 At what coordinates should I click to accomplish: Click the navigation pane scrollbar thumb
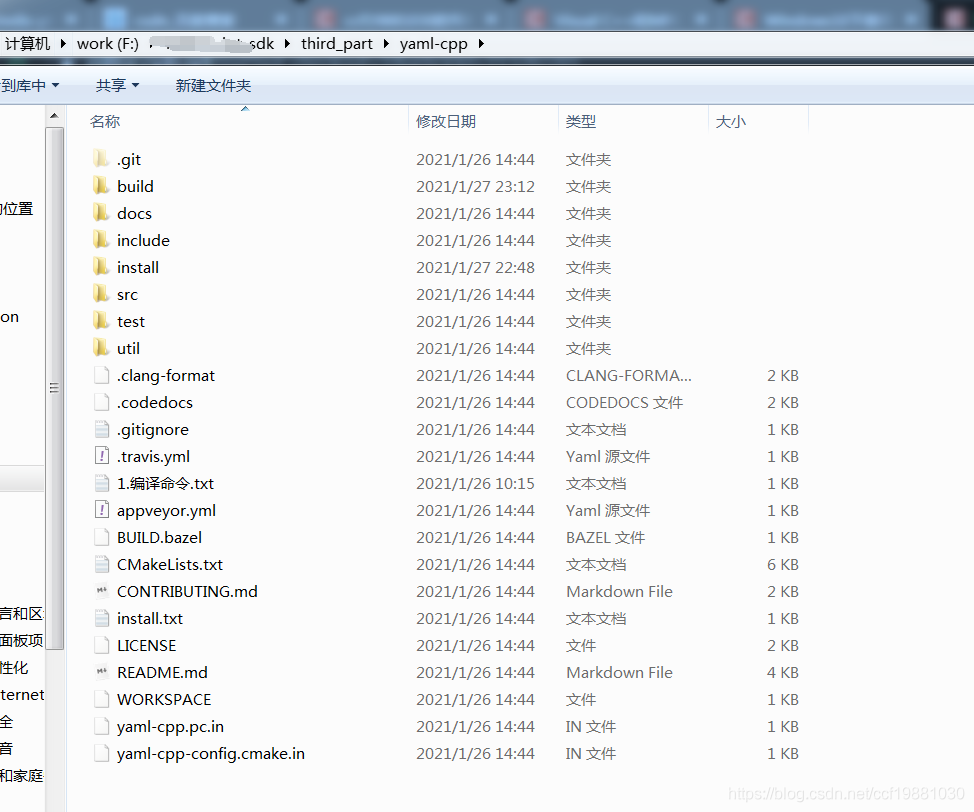[x=55, y=388]
